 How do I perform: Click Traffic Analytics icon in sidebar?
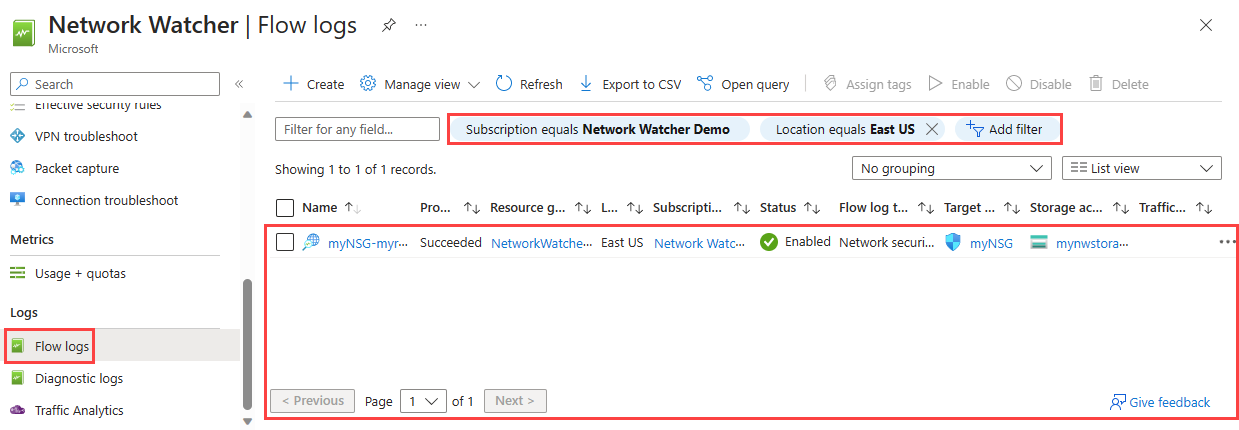(x=17, y=410)
